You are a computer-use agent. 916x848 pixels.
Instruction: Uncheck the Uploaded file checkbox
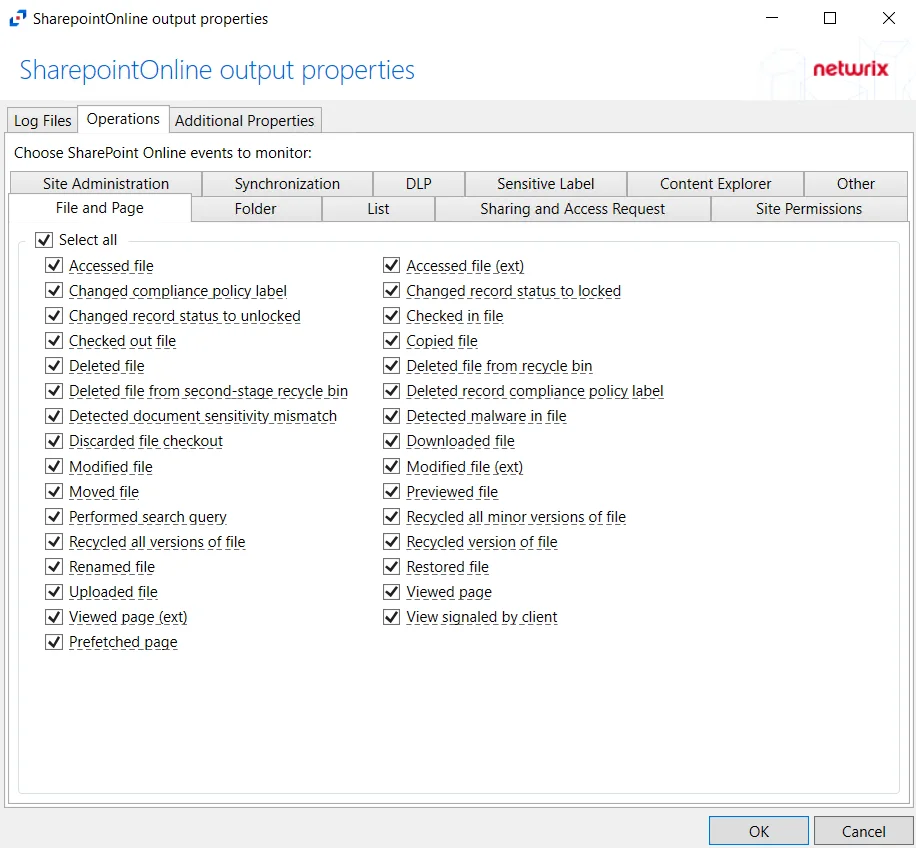click(54, 592)
